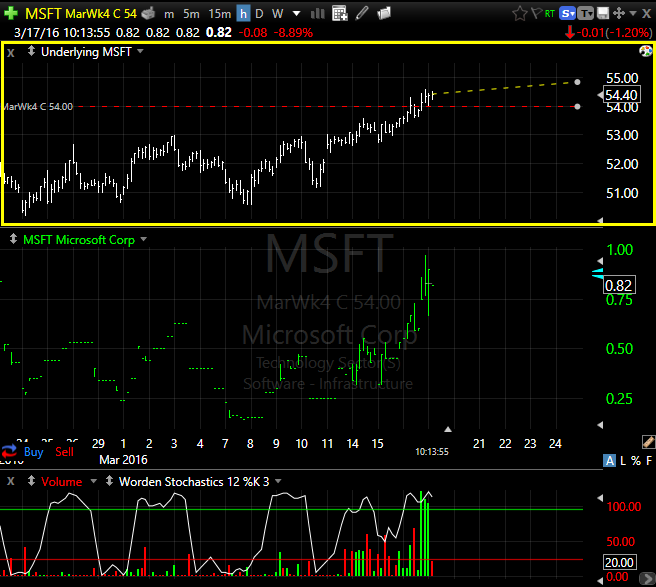Click the white triangle marker on time axis
The height and width of the screenshot is (587, 656).
click(448, 429)
